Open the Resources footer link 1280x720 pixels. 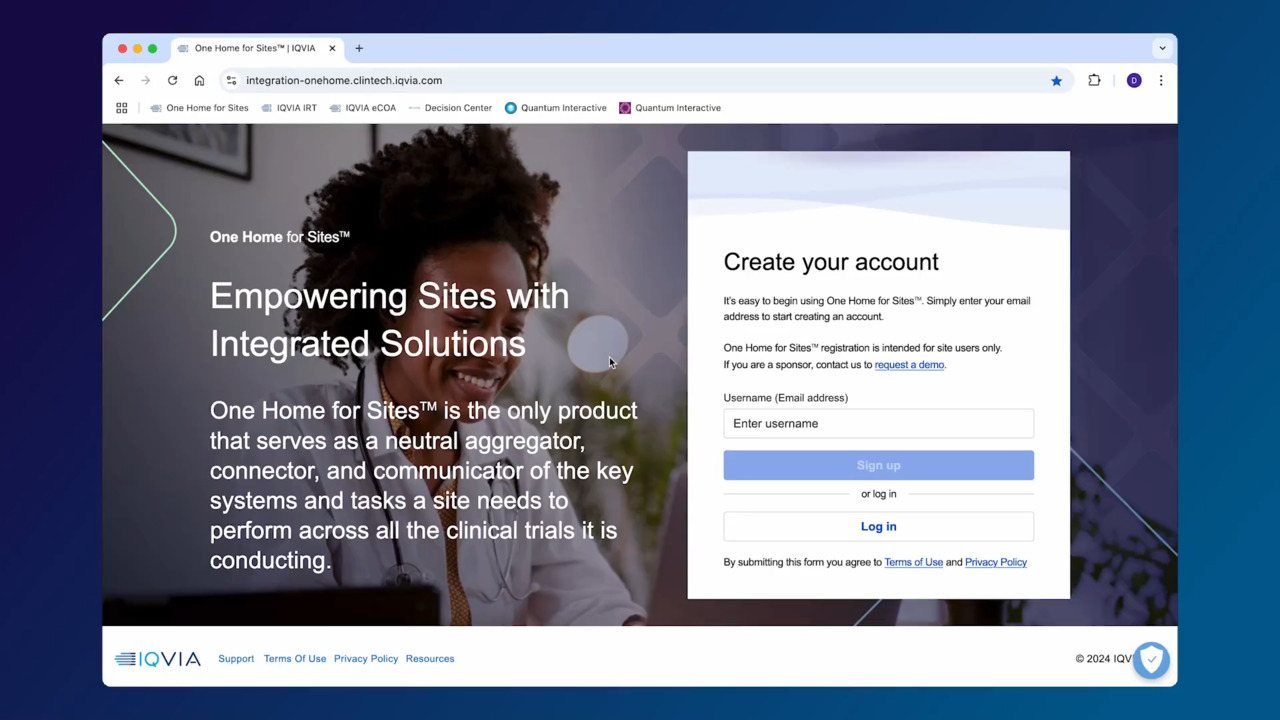pos(430,659)
